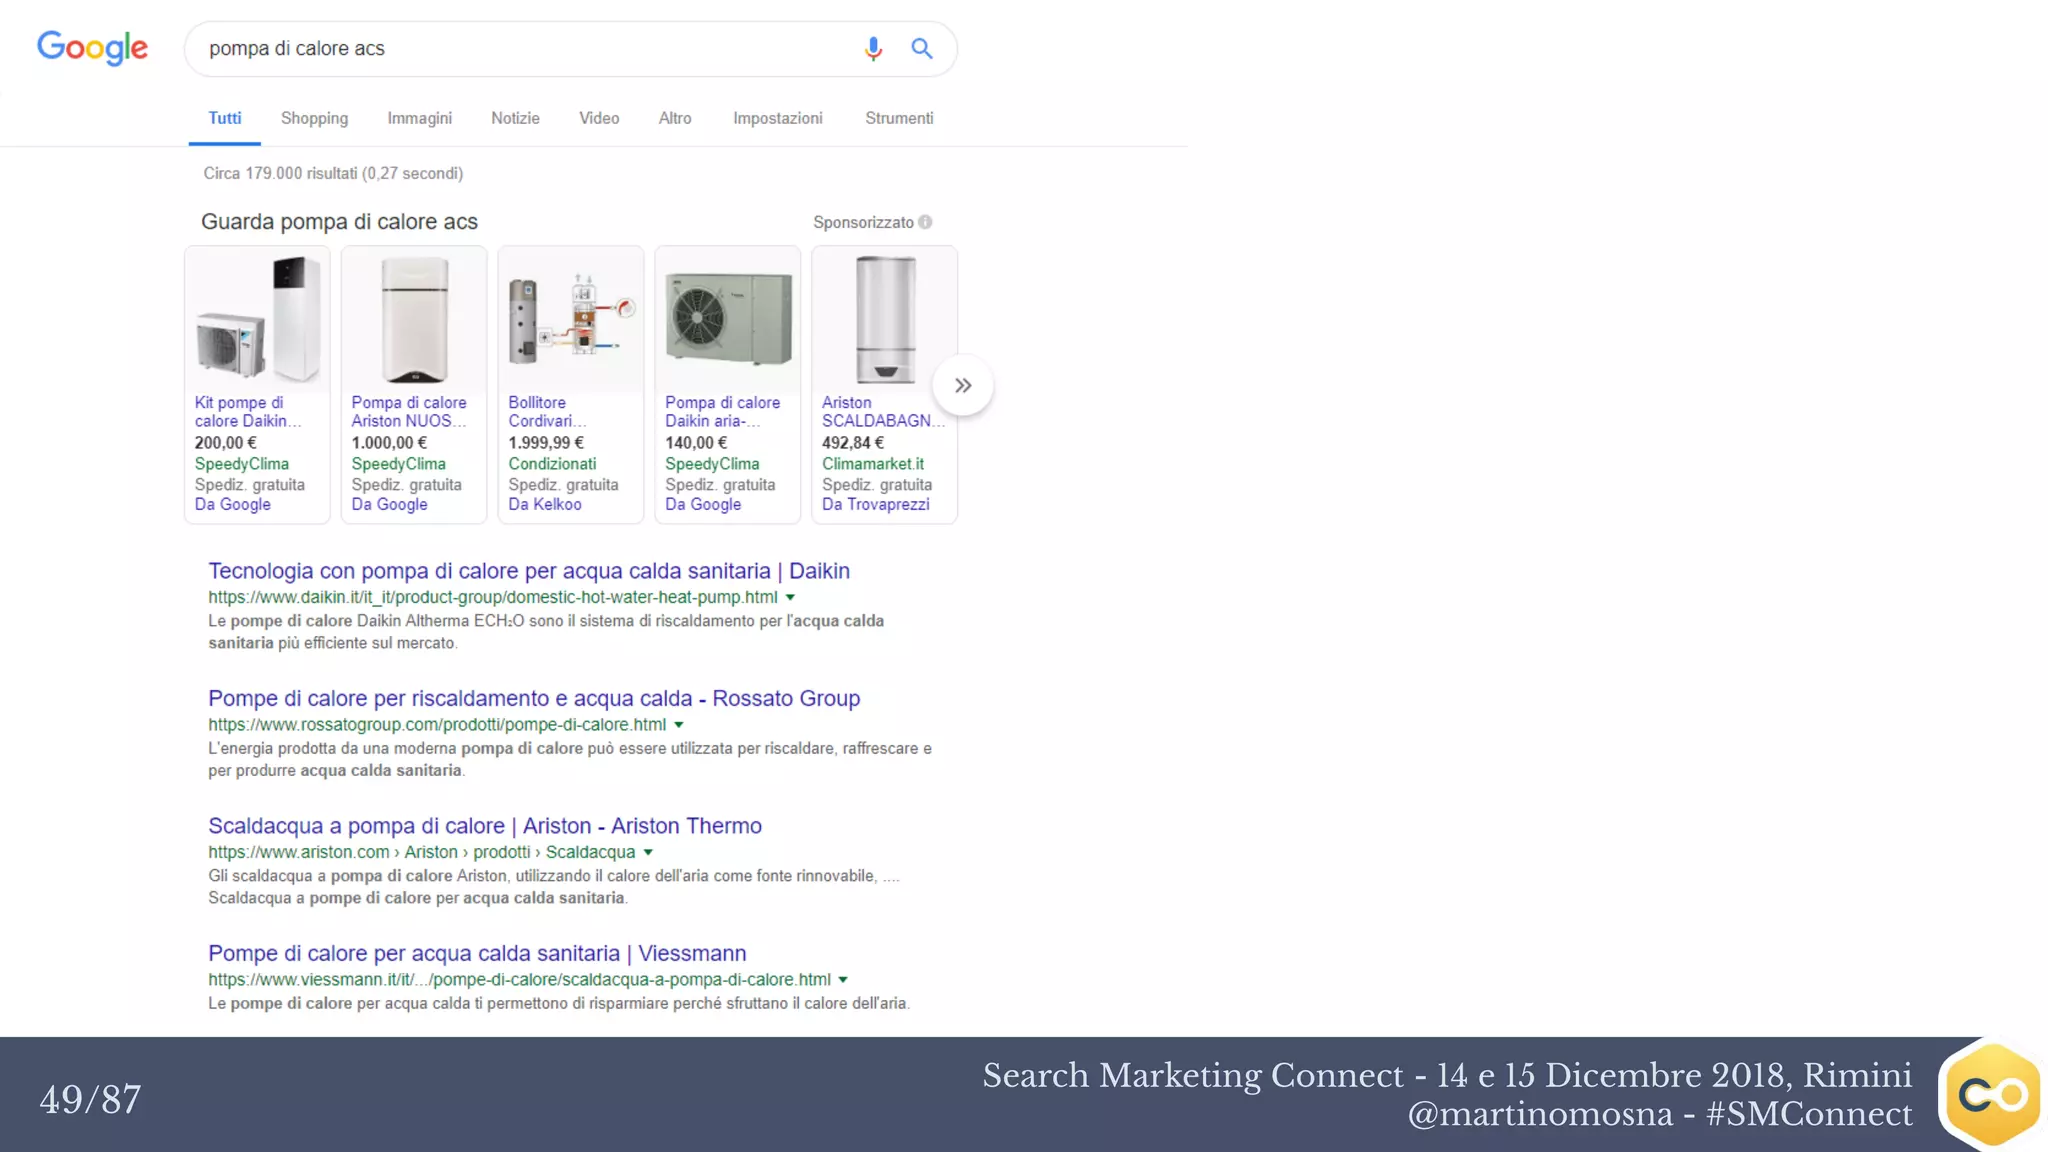Image resolution: width=2048 pixels, height=1152 pixels.
Task: Click 'Da Google' under the 1.000,00 € product
Action: [x=389, y=504]
